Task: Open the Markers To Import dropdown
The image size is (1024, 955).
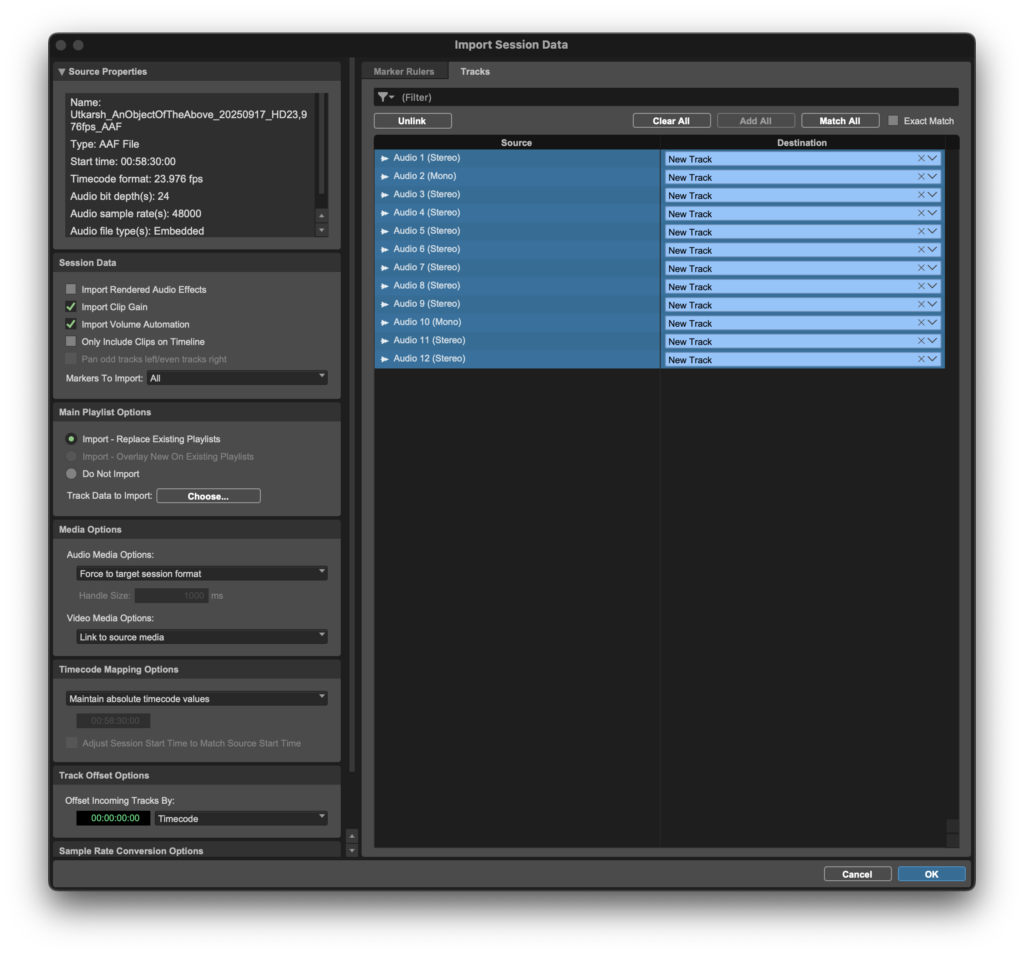Action: click(237, 378)
